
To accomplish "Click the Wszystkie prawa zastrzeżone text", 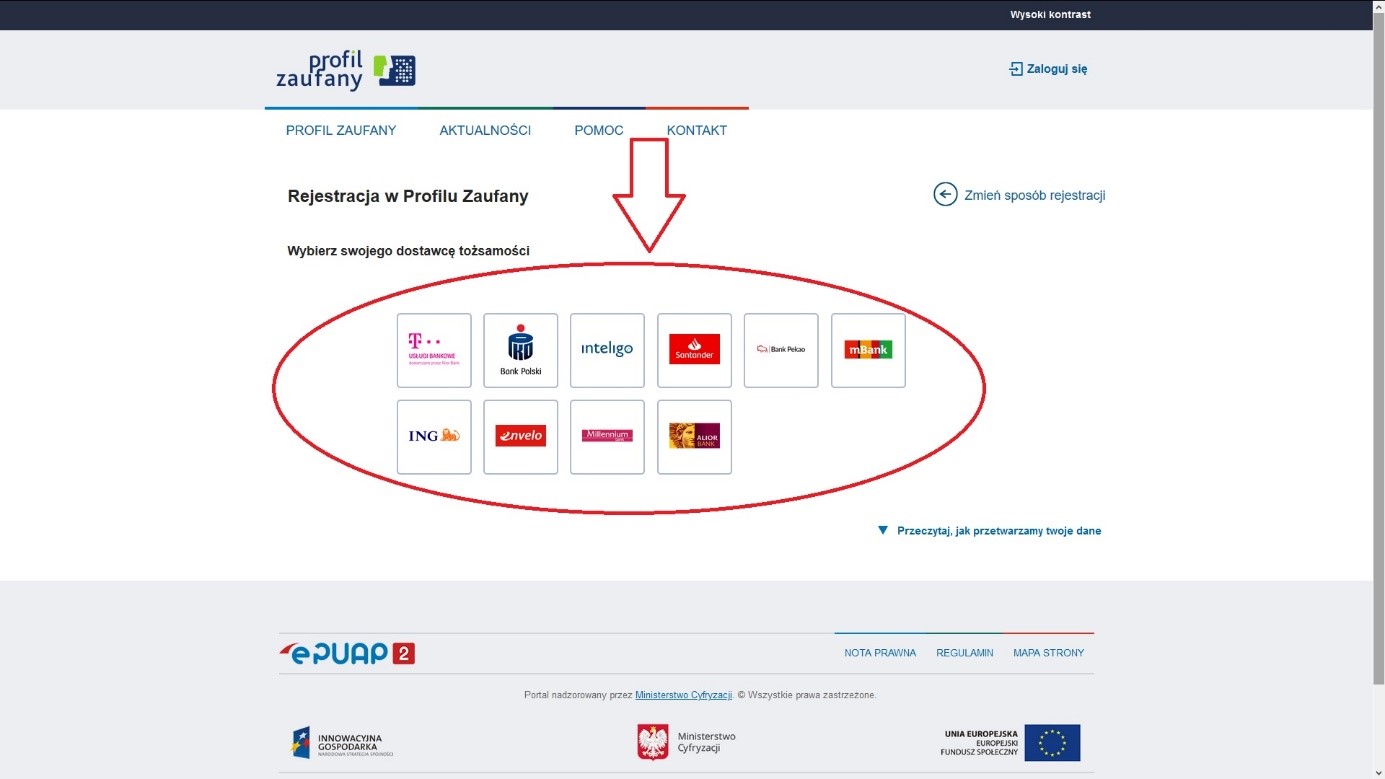I will [x=811, y=695].
